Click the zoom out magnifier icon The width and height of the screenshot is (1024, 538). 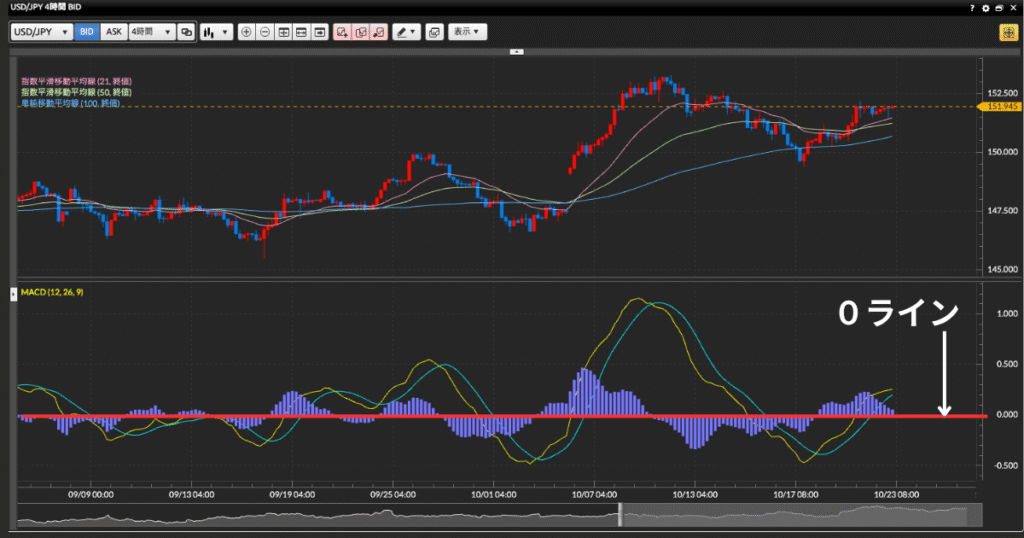pos(265,32)
